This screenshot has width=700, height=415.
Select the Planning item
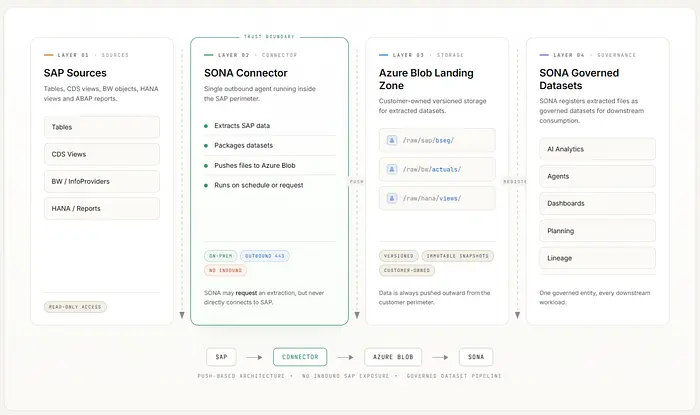tap(597, 231)
